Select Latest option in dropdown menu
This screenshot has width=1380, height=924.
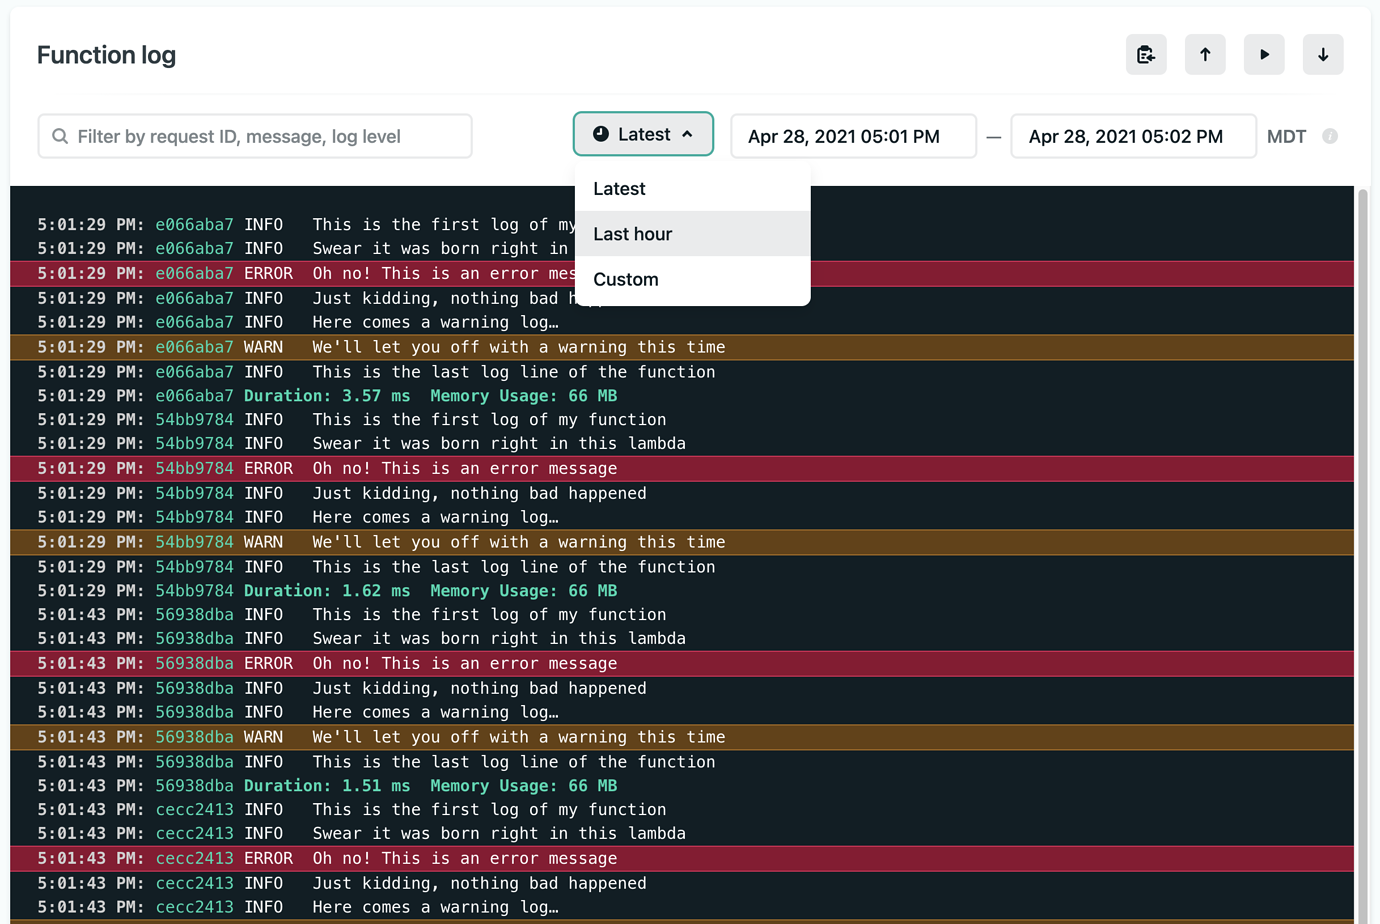click(619, 189)
